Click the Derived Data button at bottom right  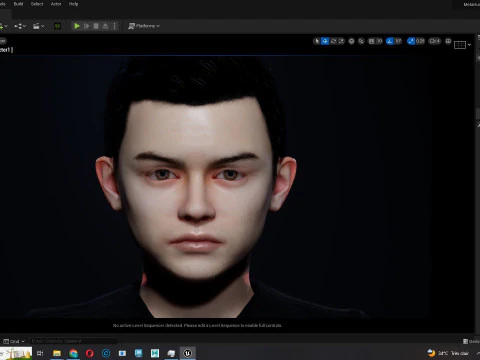471,341
